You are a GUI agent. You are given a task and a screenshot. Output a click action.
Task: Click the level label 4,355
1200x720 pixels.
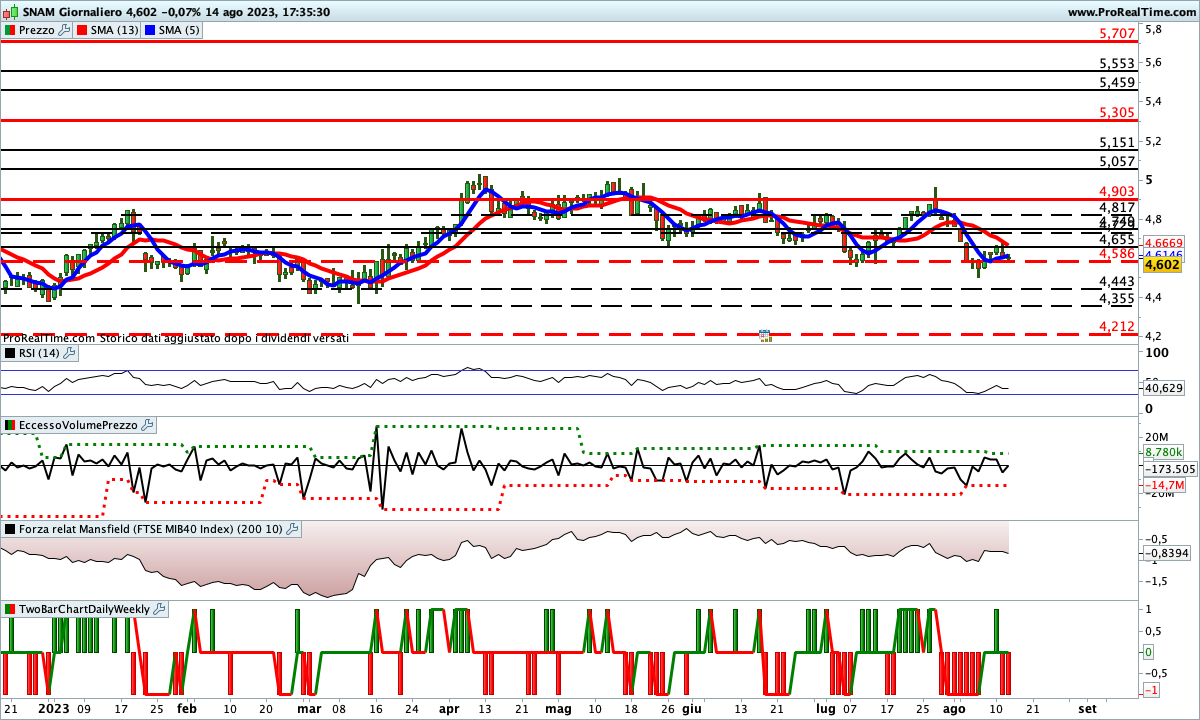click(x=1116, y=298)
